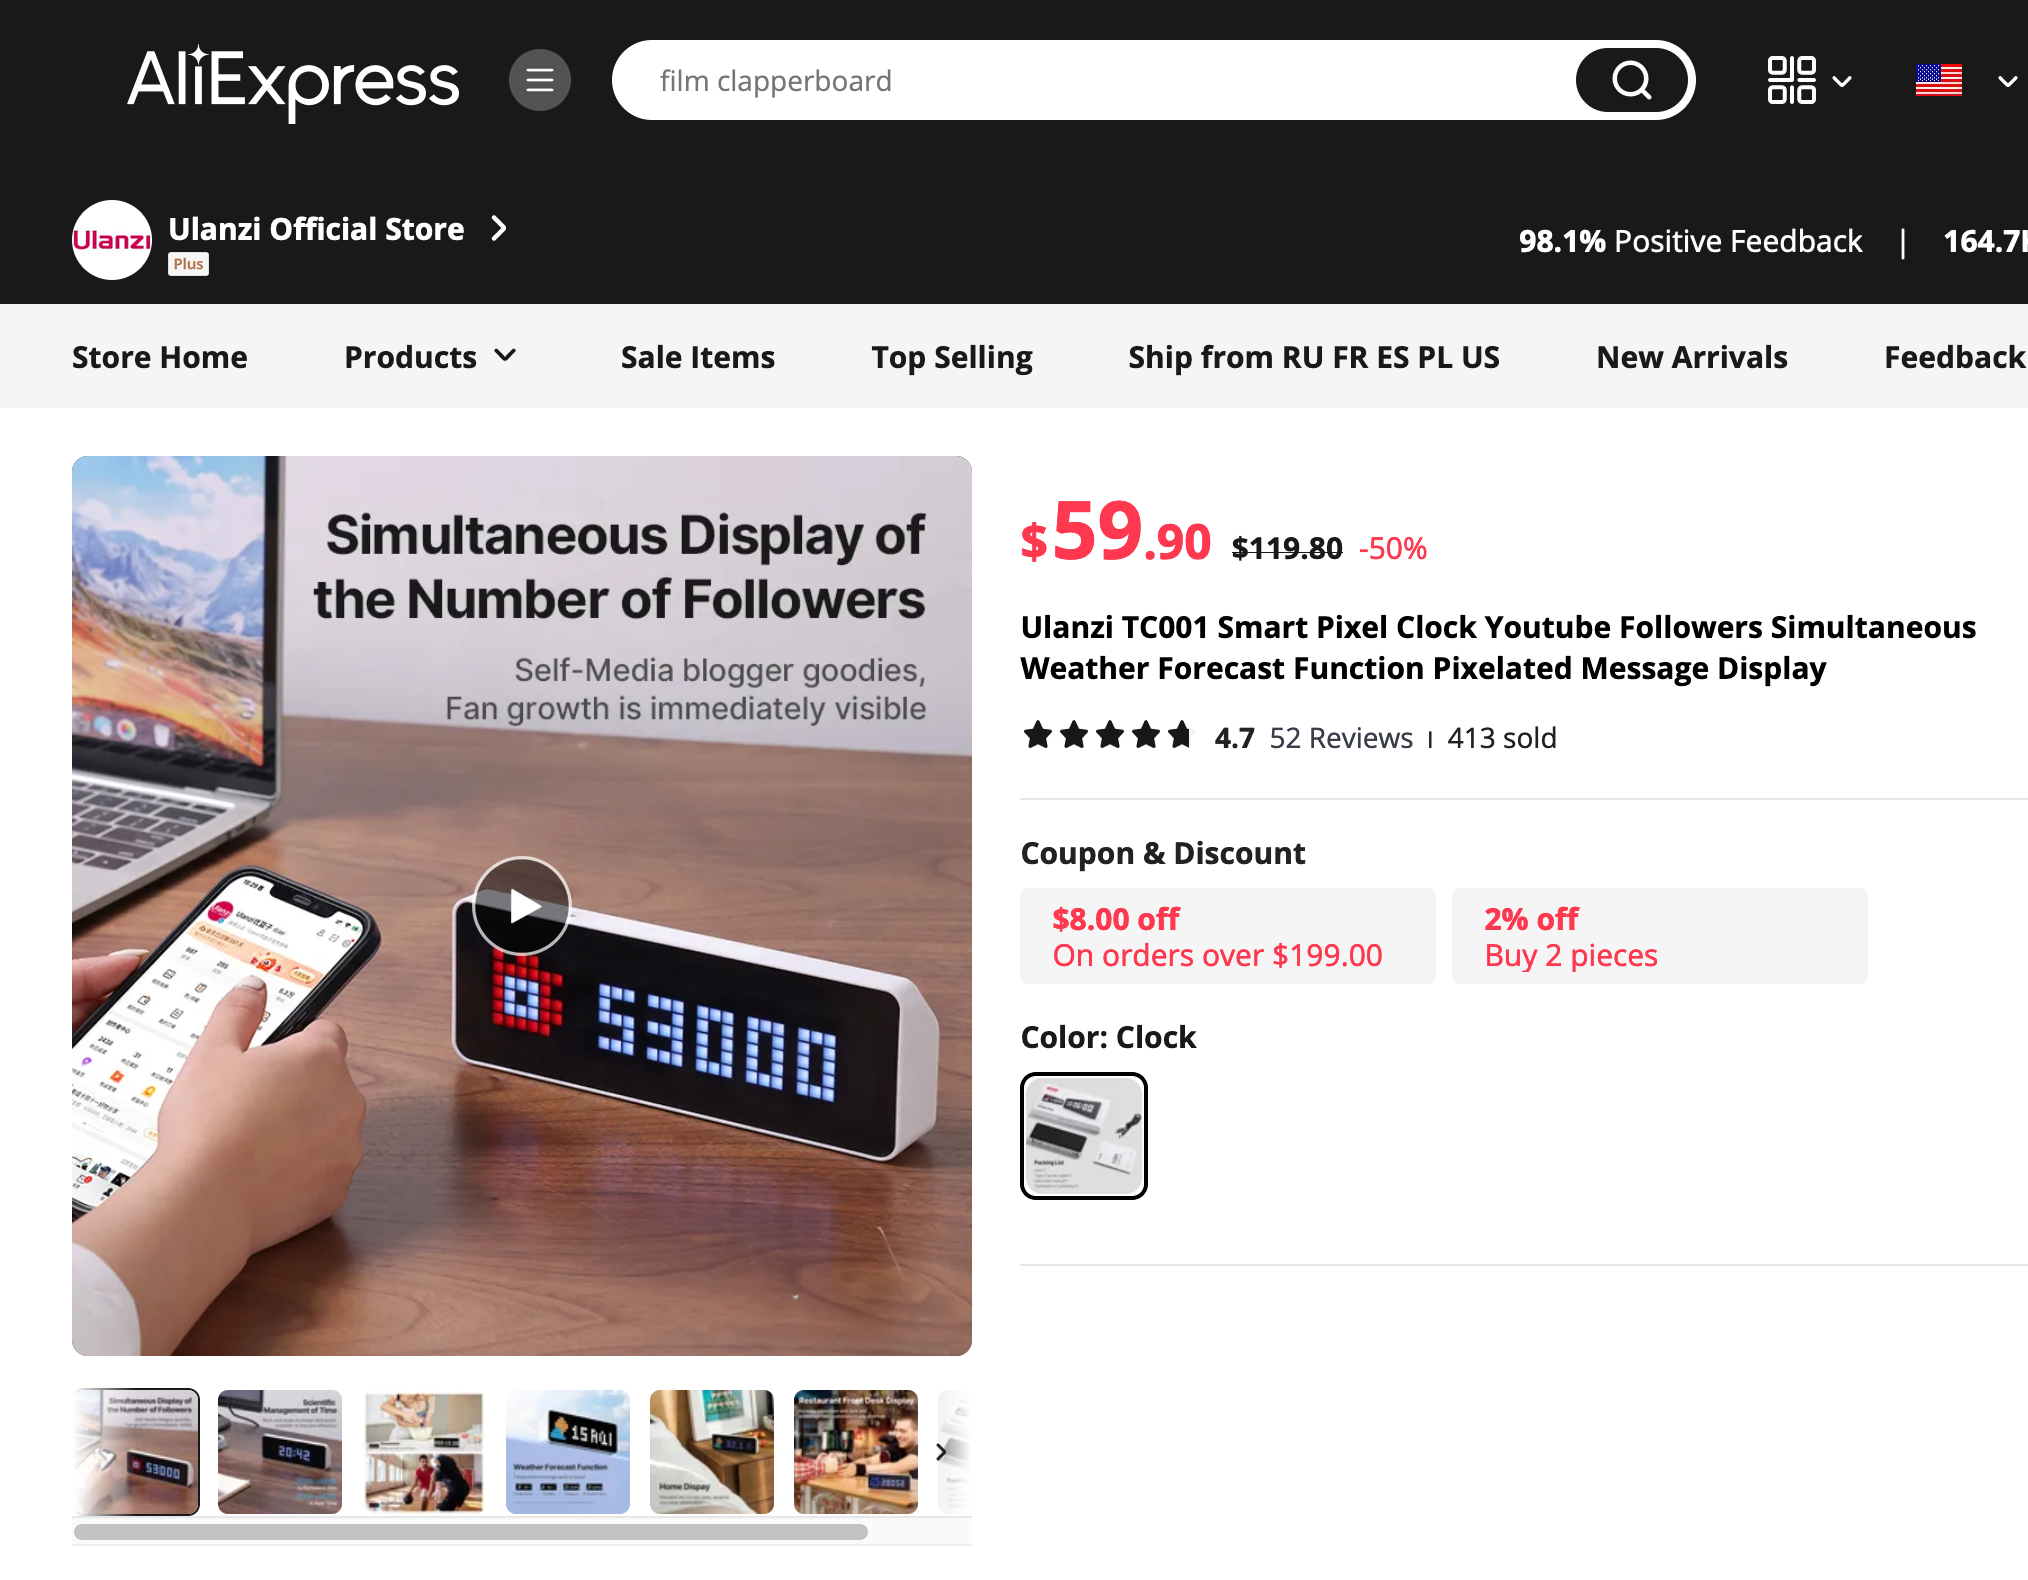2028x1580 pixels.
Task: Go to Sale Items tab
Action: [697, 357]
